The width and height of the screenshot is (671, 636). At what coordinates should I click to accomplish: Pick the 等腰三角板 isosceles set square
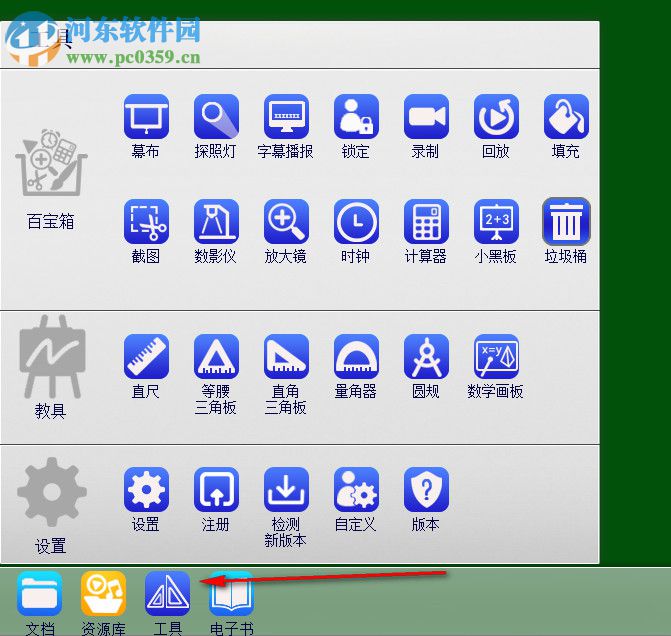pyautogui.click(x=216, y=357)
